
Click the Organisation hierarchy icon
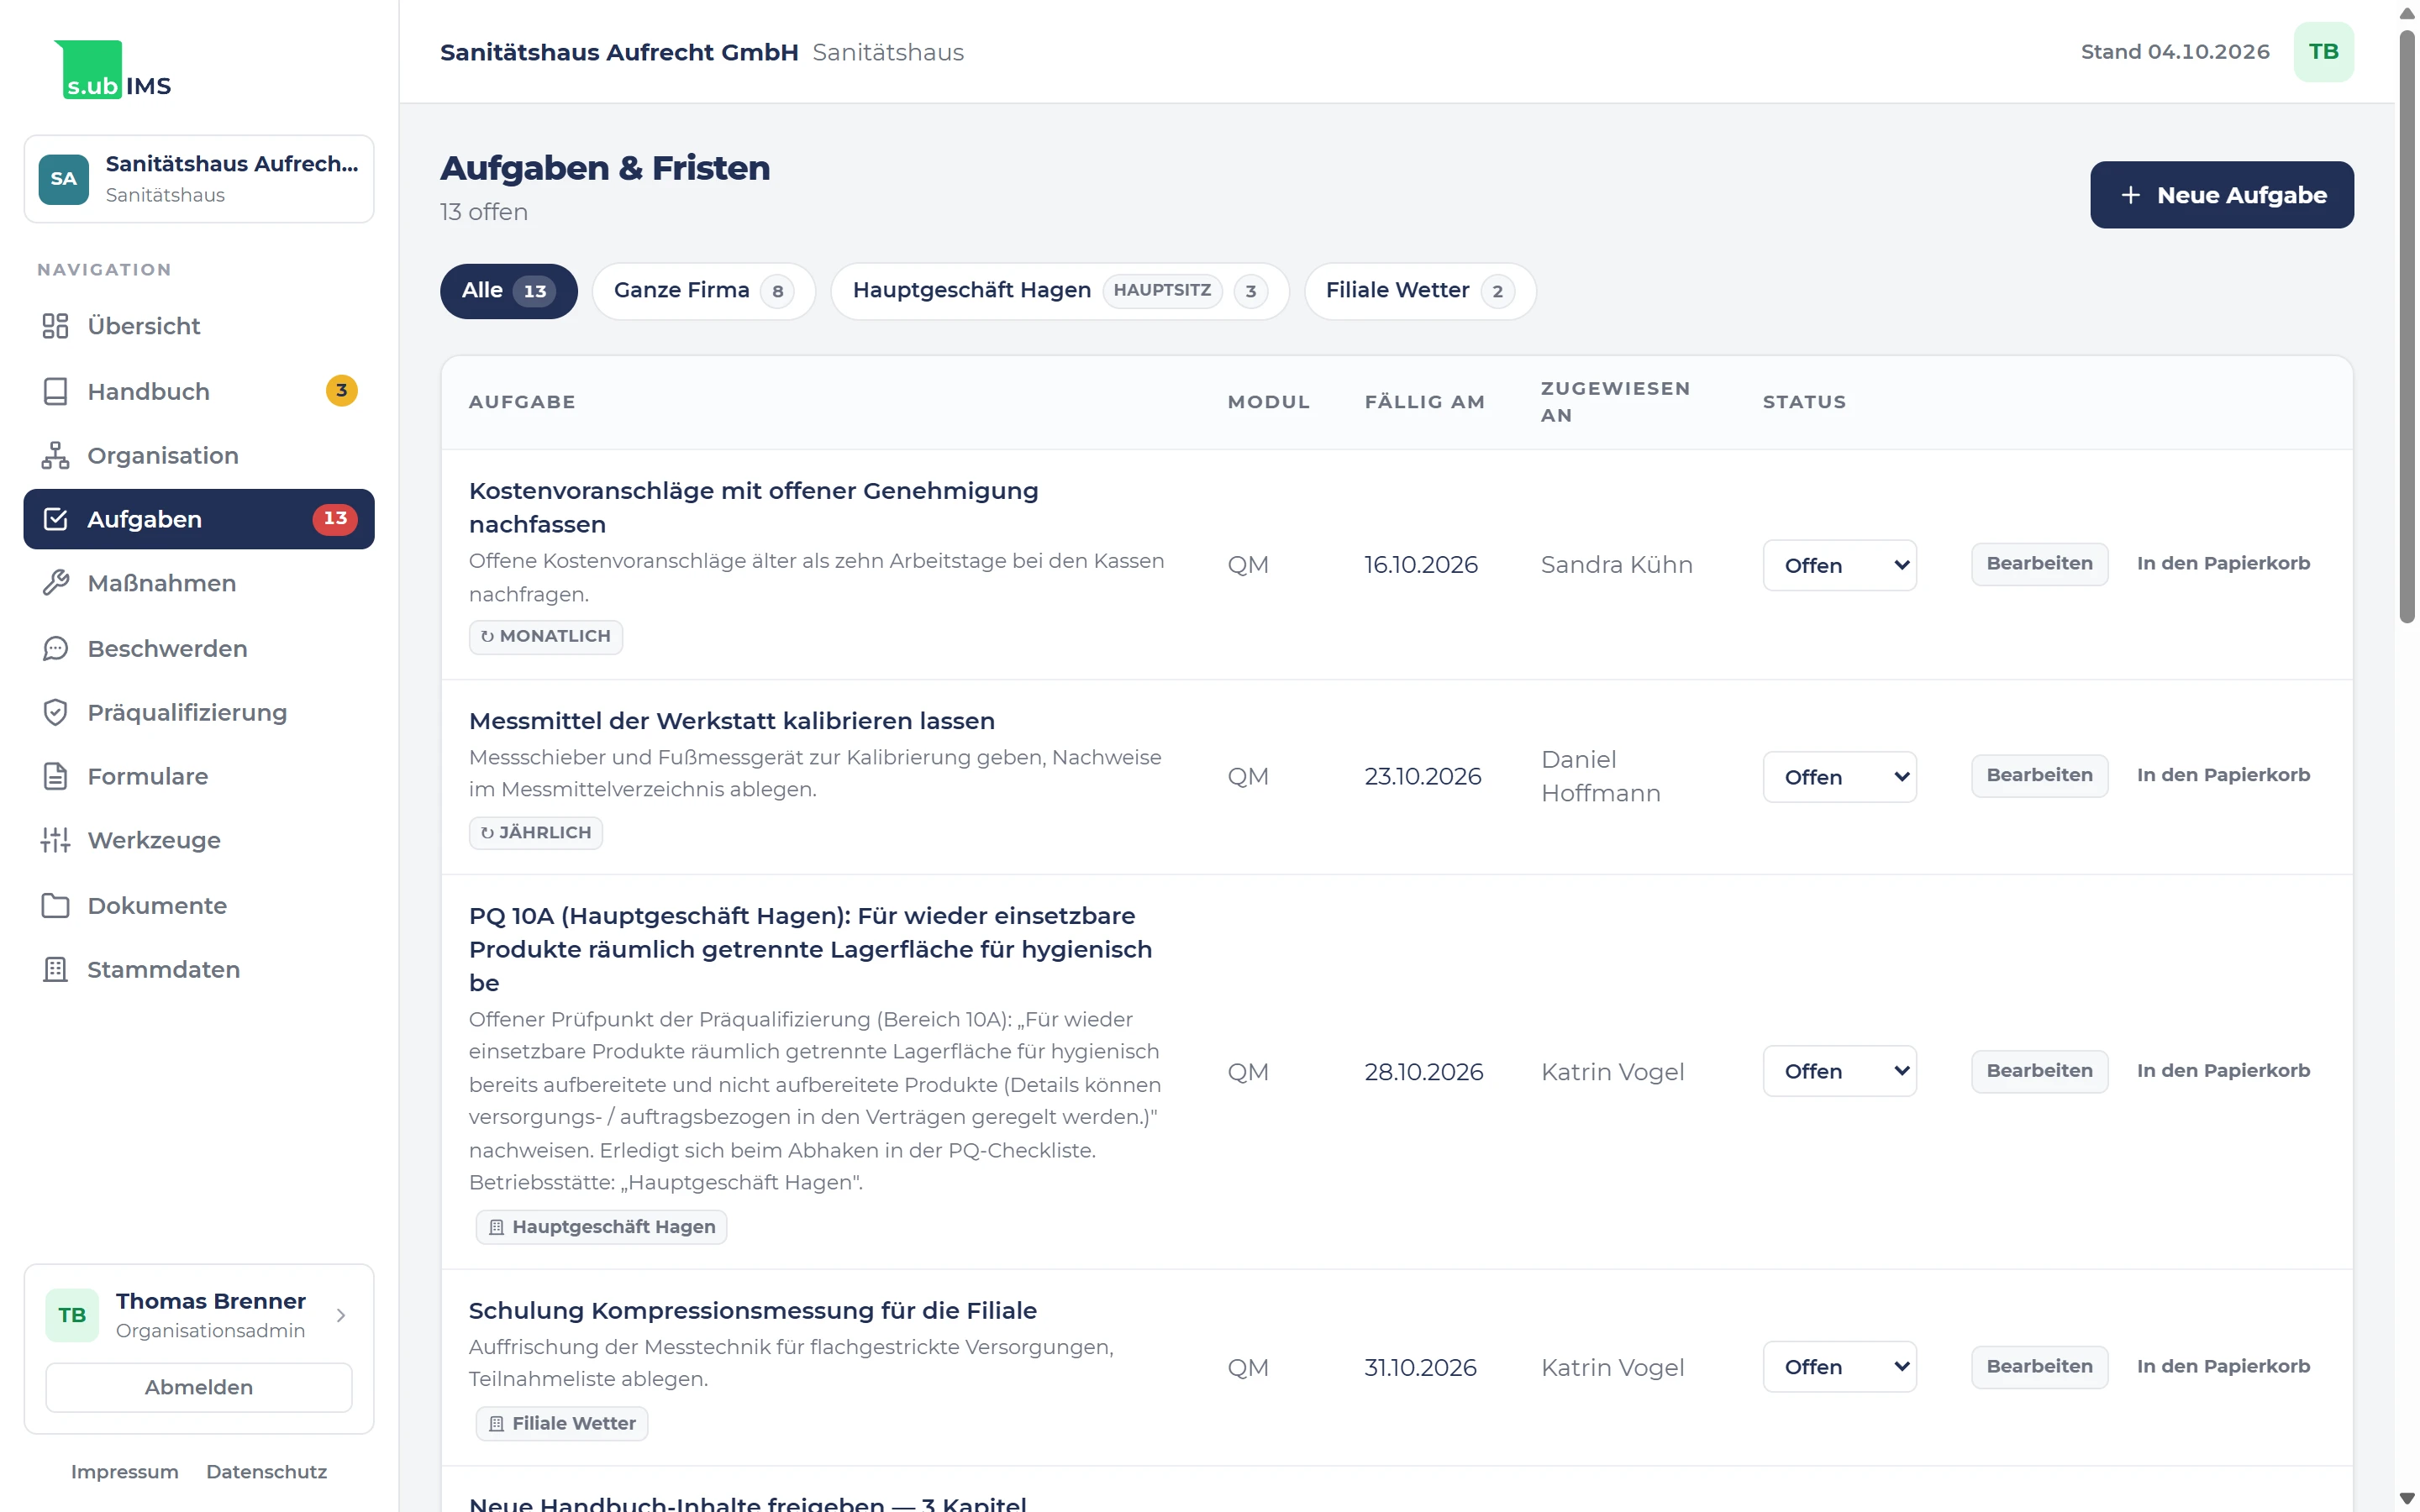tap(55, 455)
